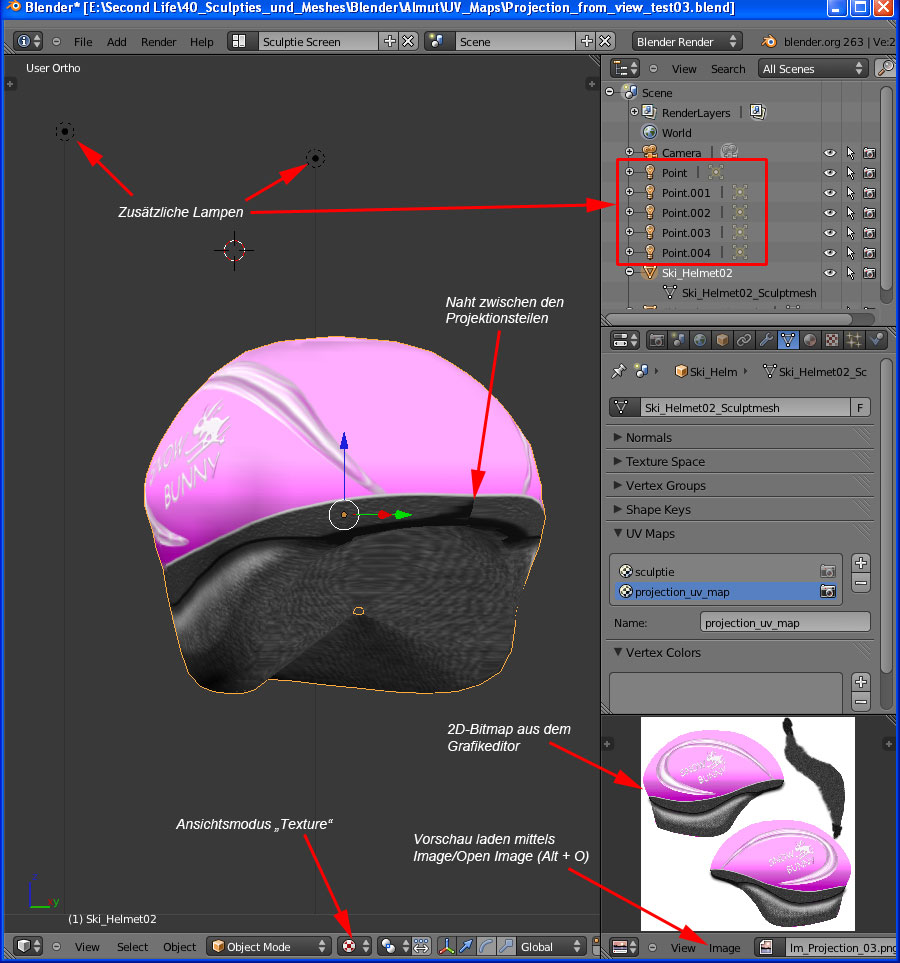
Task: Toggle Ski_Helmet02 viewport visibility eye
Action: pos(829,273)
